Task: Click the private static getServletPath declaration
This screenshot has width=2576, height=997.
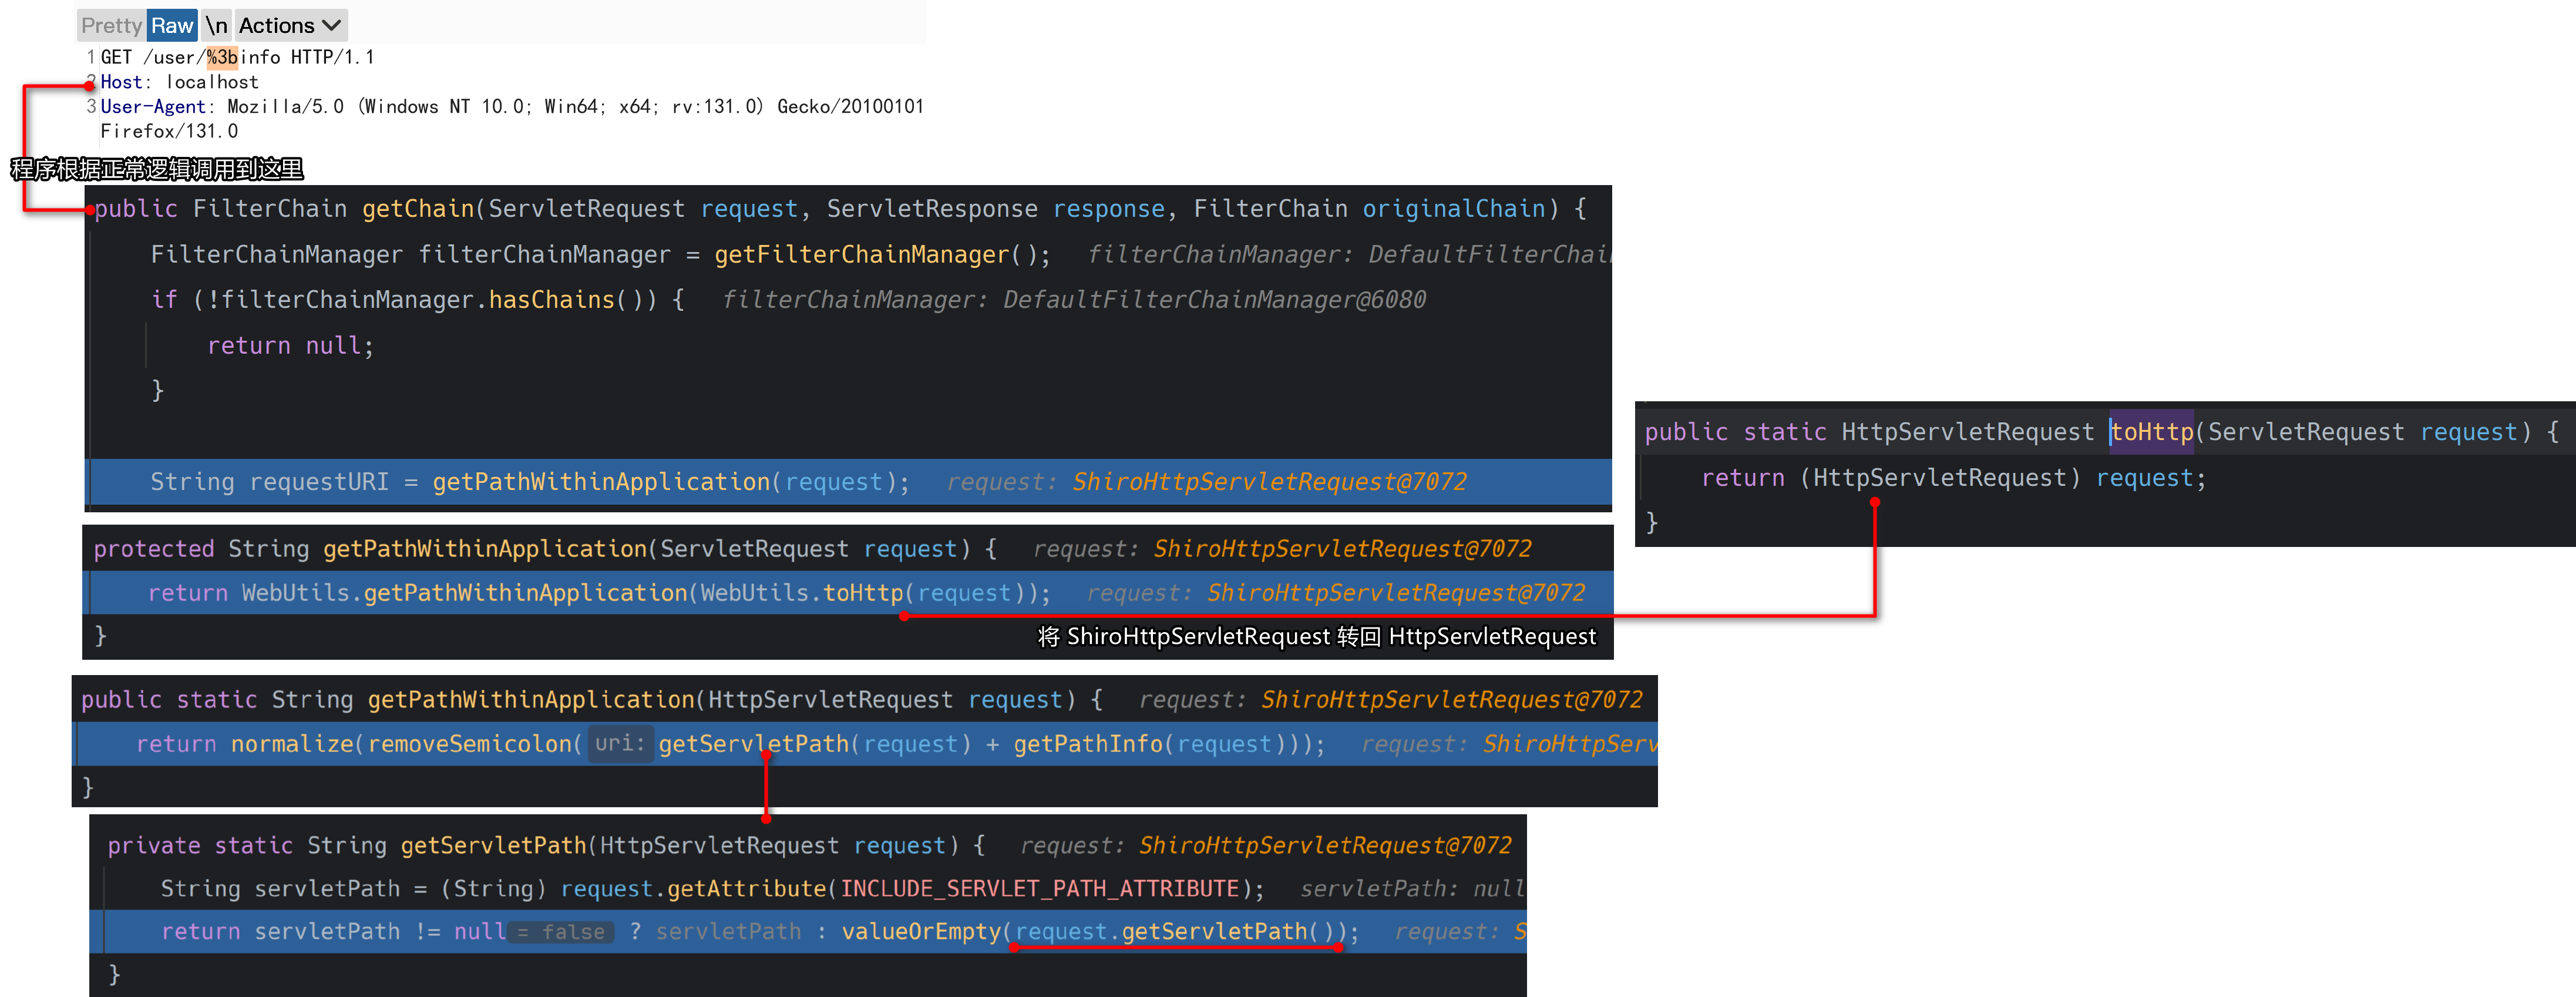Action: click(x=546, y=845)
